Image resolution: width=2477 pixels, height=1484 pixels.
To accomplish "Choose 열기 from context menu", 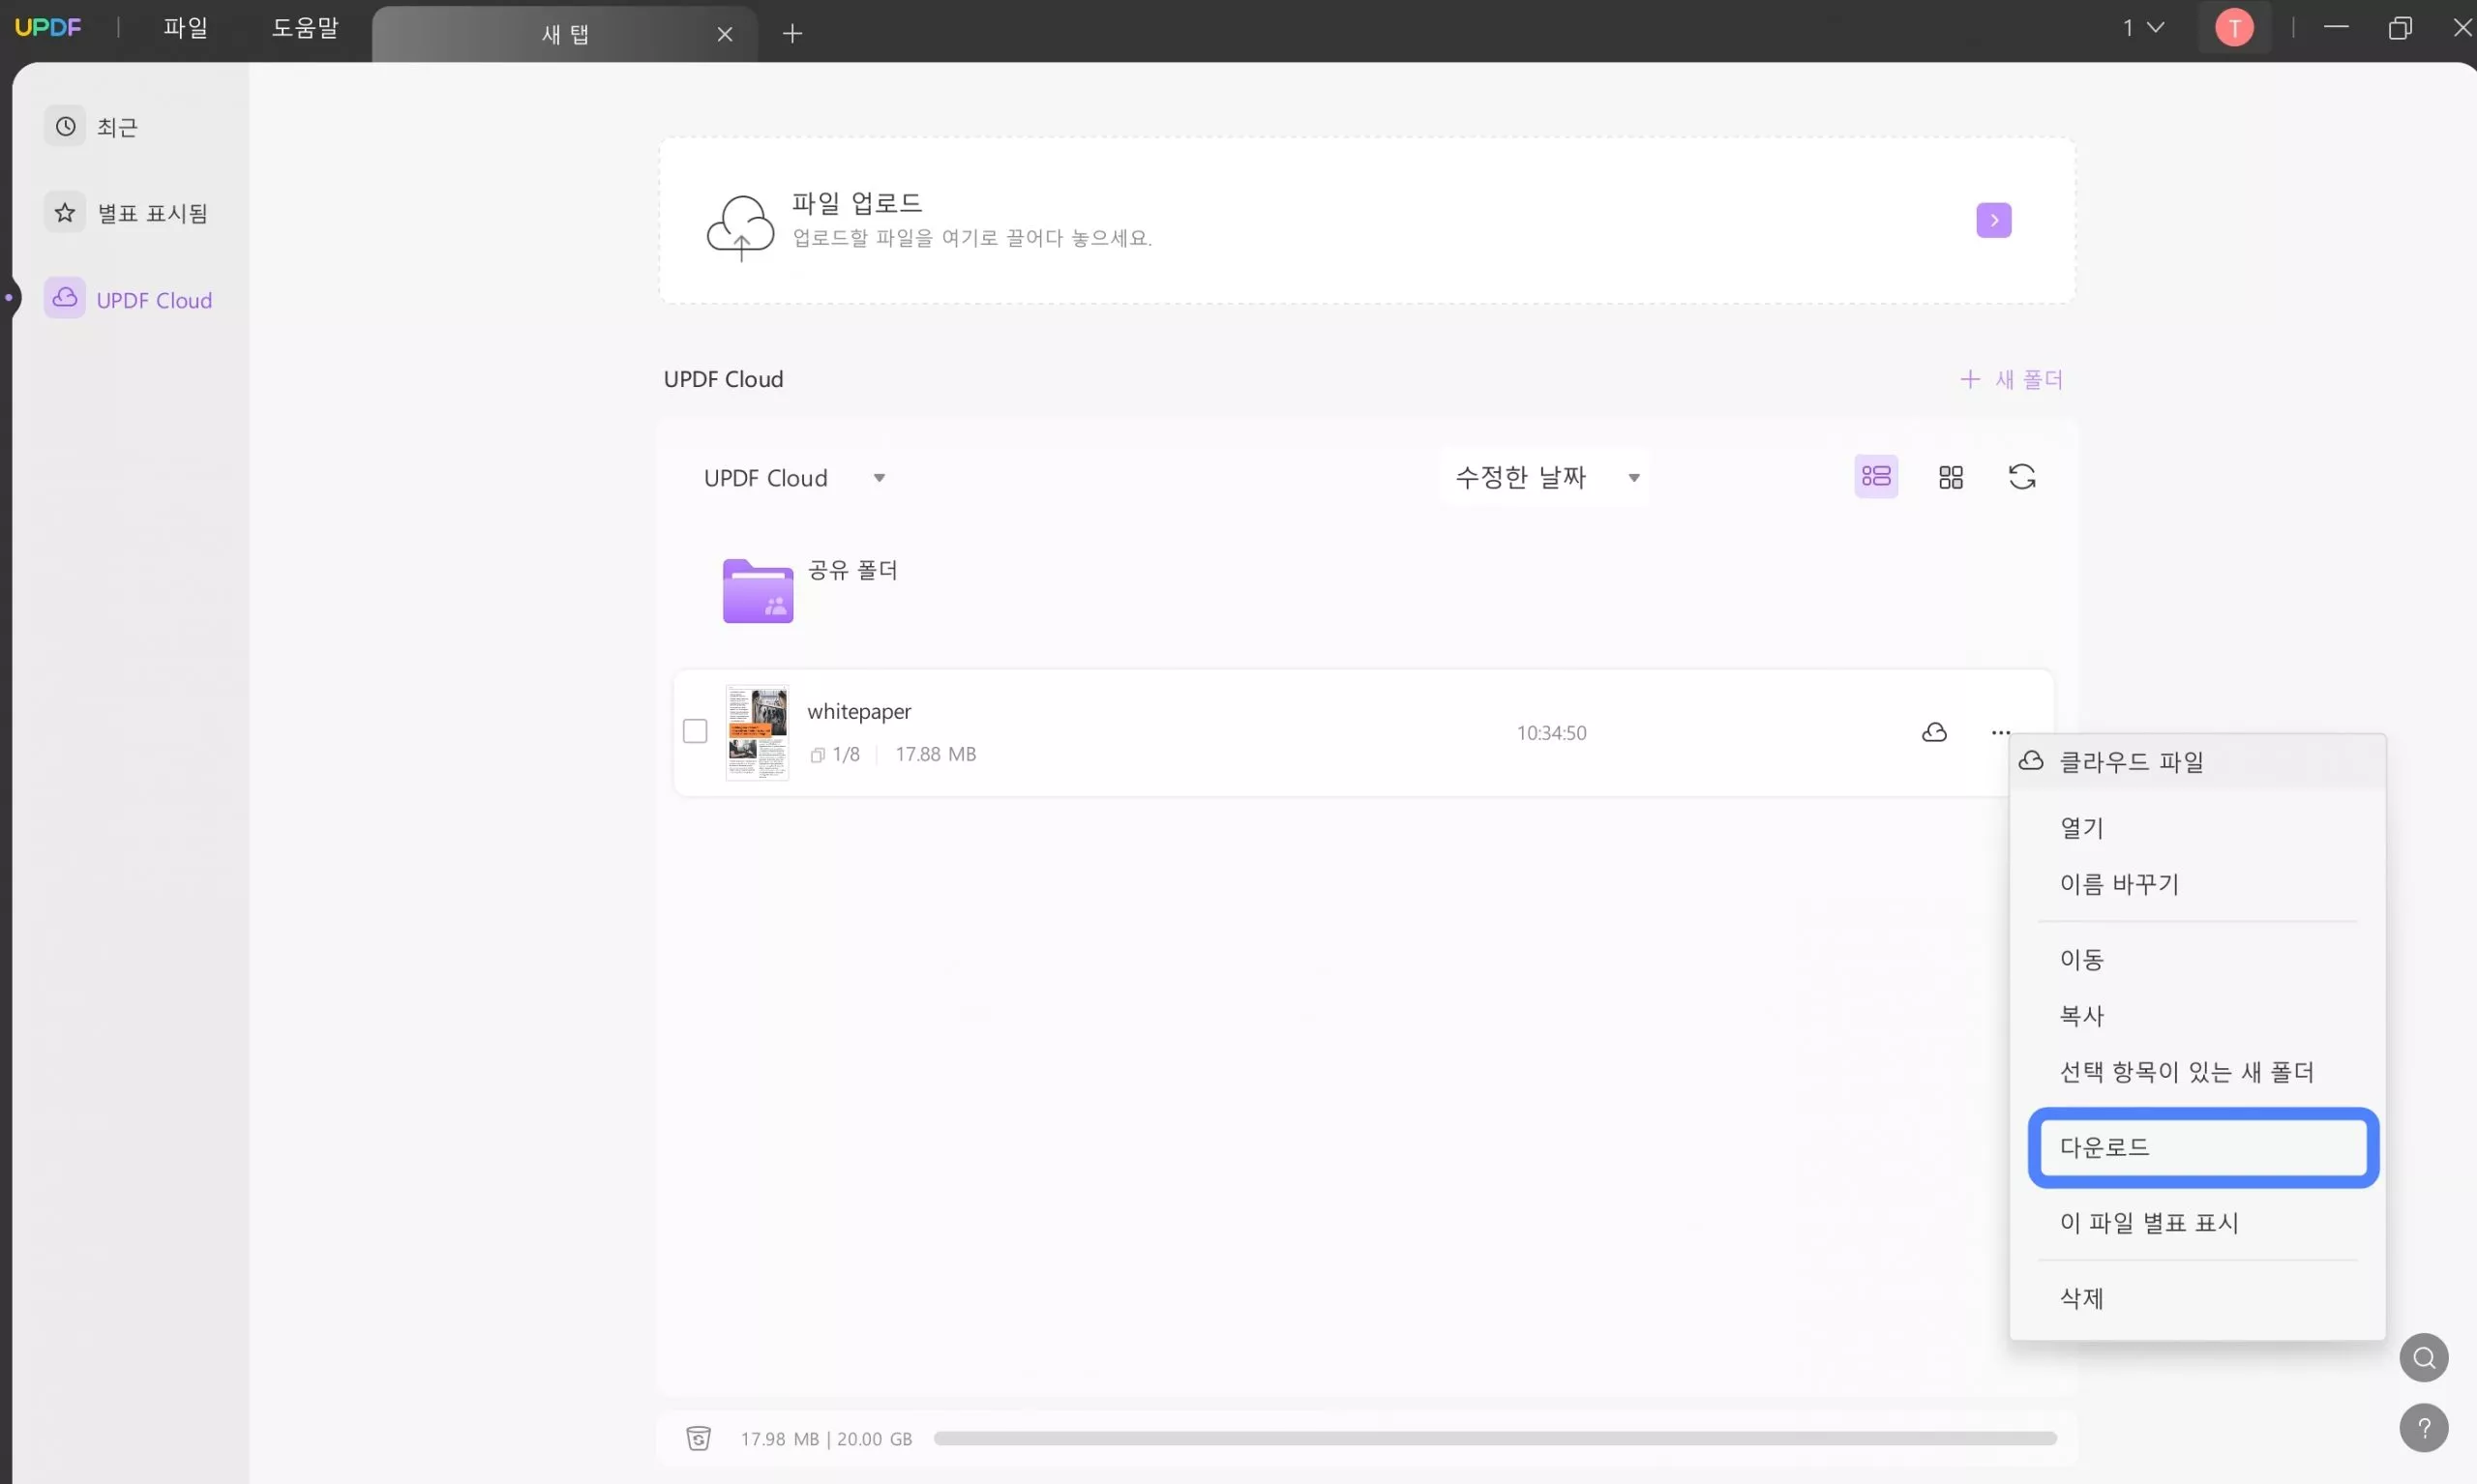I will tap(2196, 828).
